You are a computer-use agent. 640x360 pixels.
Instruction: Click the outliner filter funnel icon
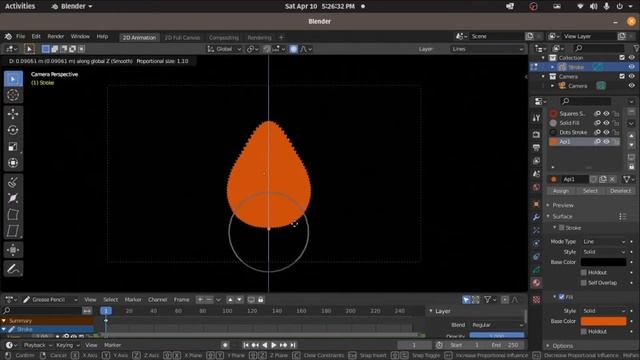pos(636,48)
